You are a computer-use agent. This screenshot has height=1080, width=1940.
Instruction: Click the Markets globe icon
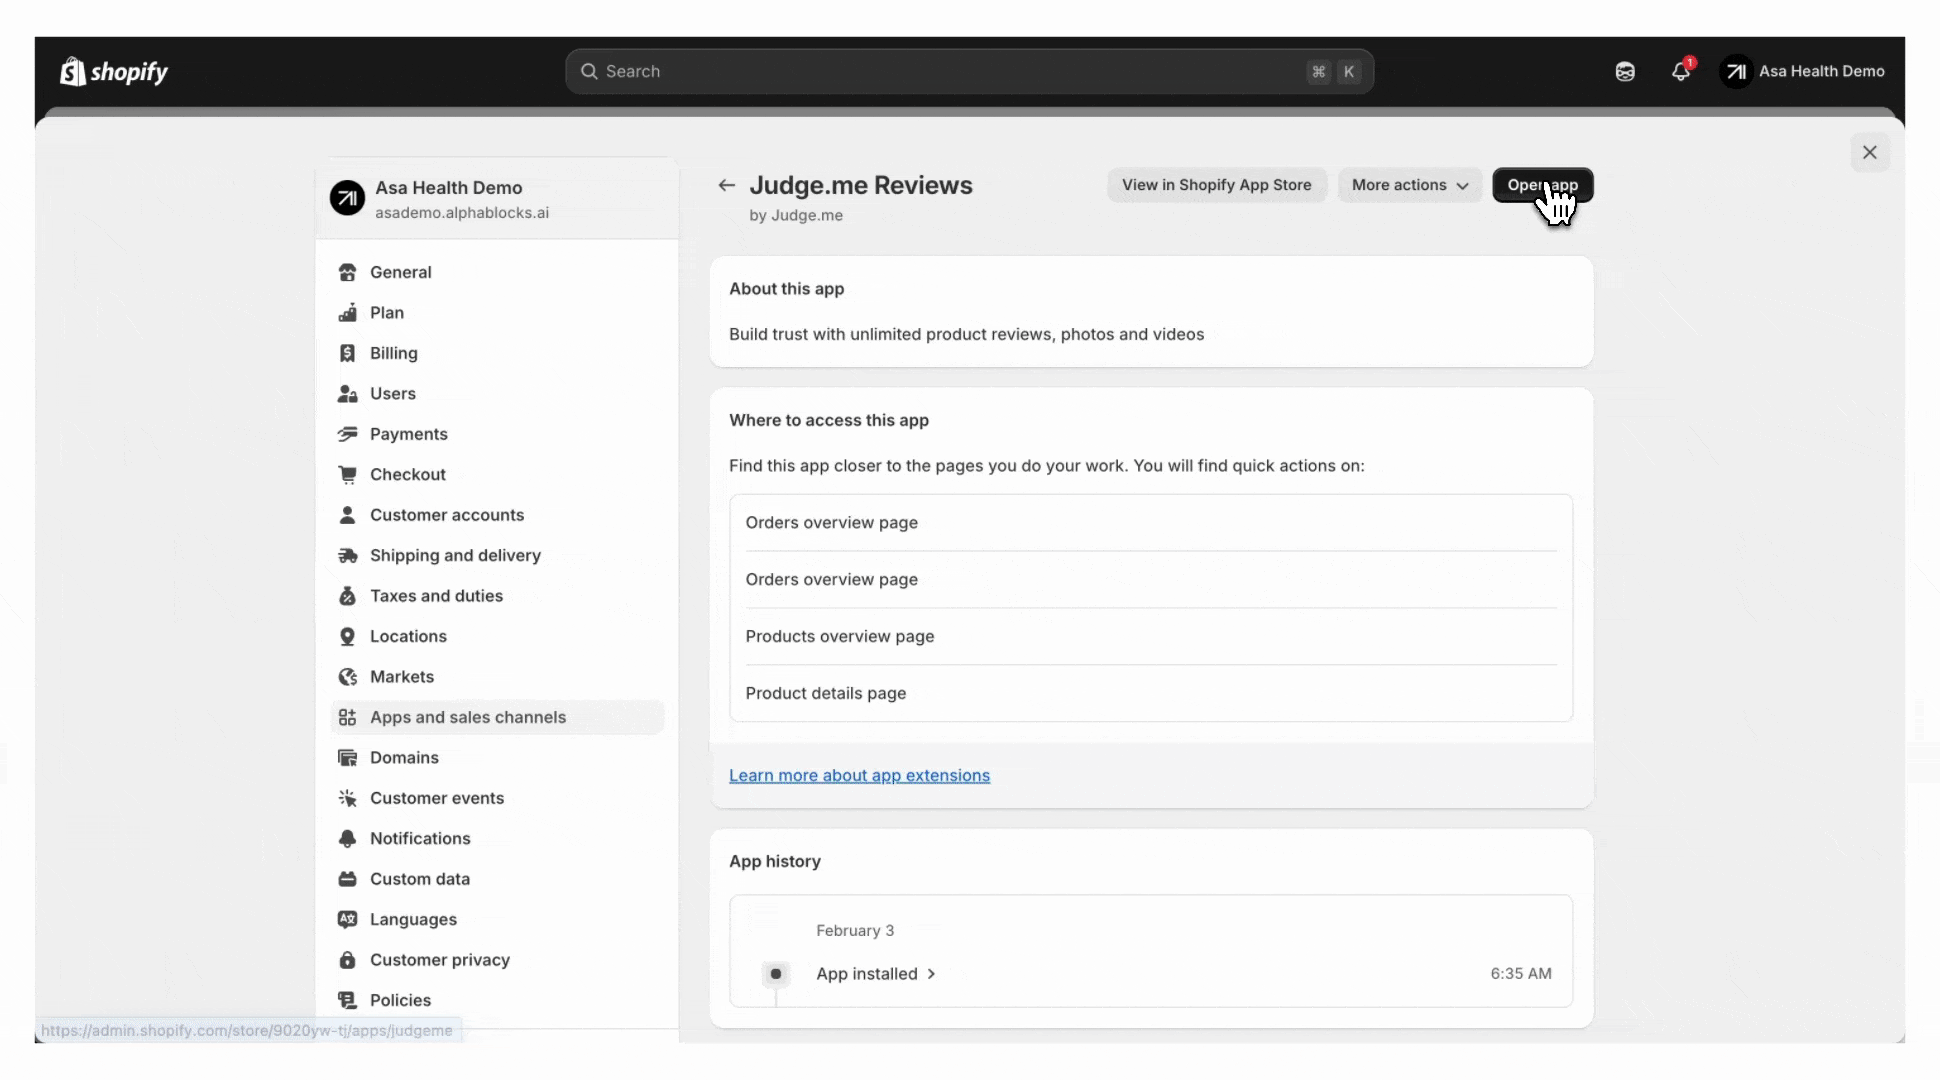click(347, 677)
